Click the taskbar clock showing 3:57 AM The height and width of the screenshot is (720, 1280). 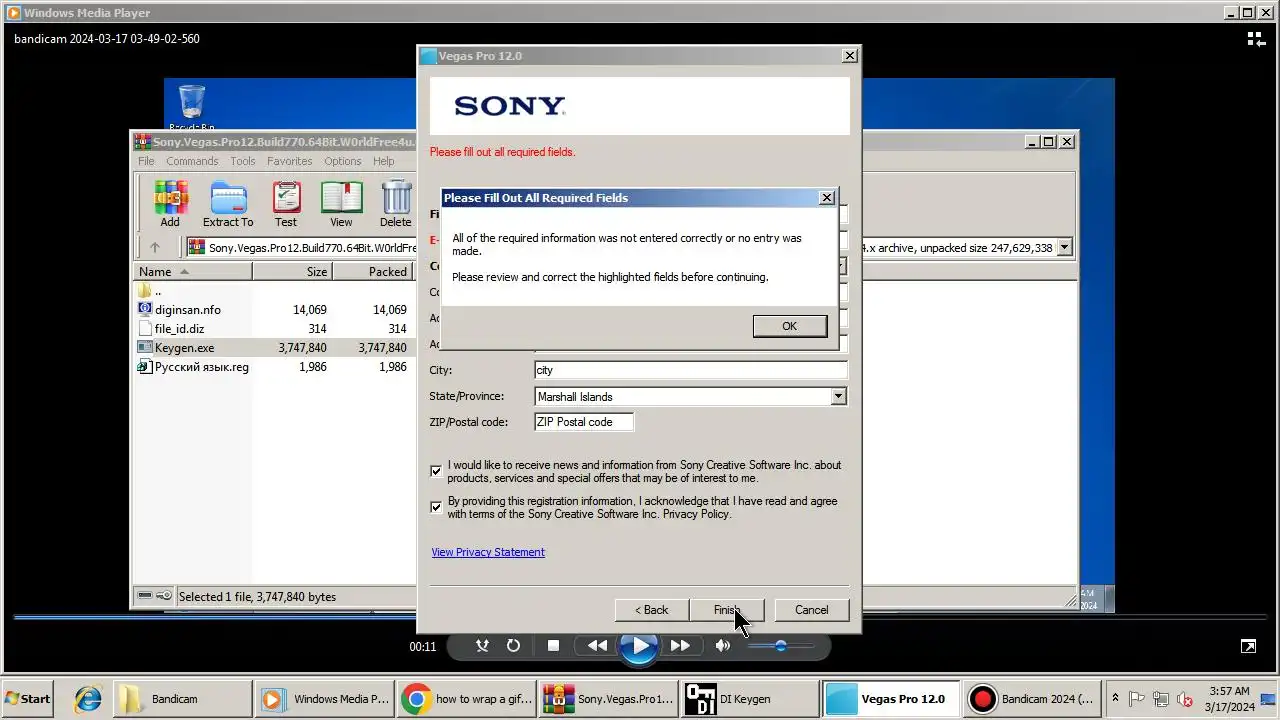tap(1229, 699)
